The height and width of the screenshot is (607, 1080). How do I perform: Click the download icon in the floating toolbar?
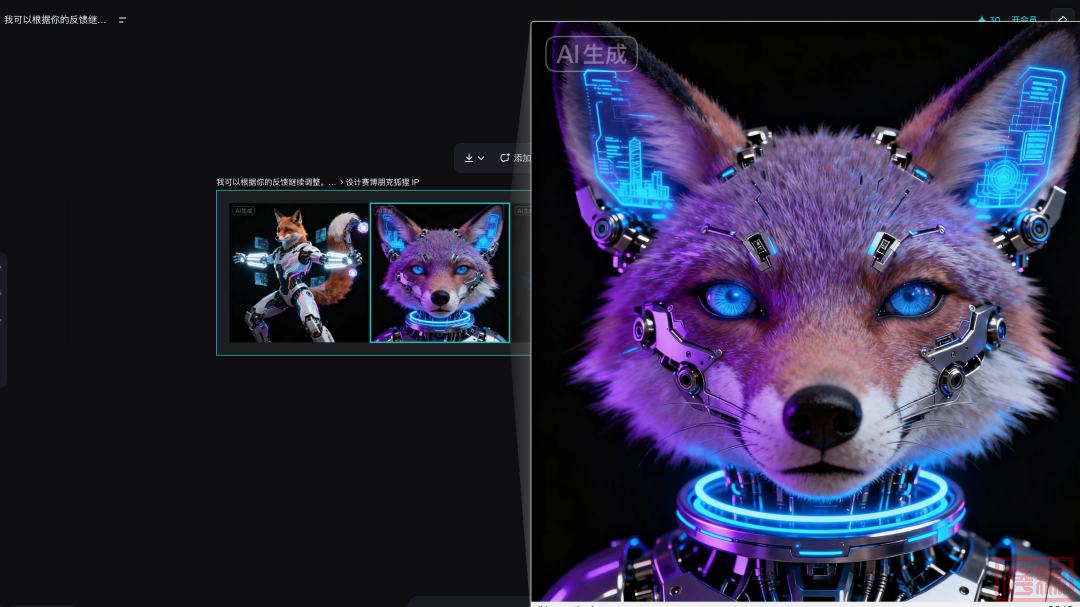pyautogui.click(x=469, y=158)
